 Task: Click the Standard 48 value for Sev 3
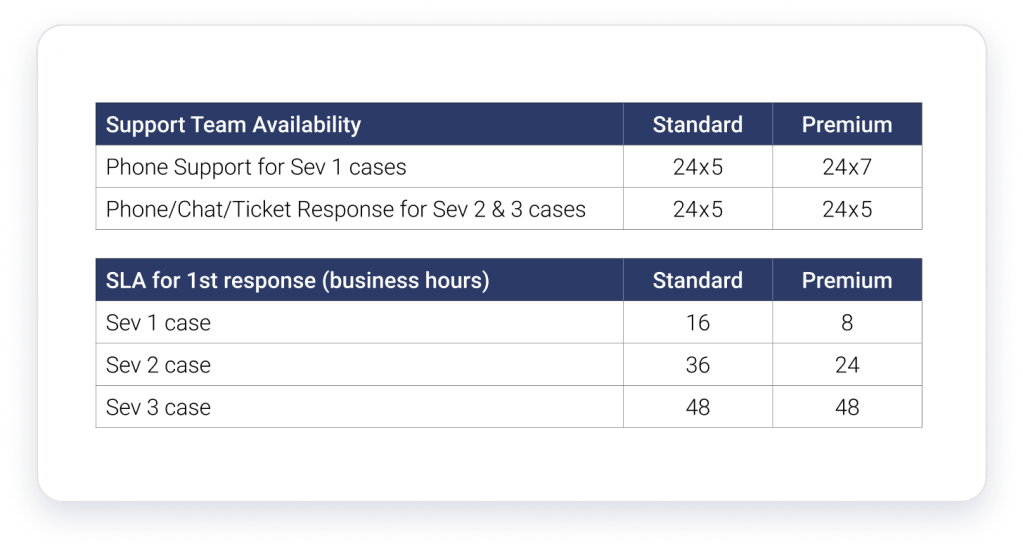click(697, 408)
